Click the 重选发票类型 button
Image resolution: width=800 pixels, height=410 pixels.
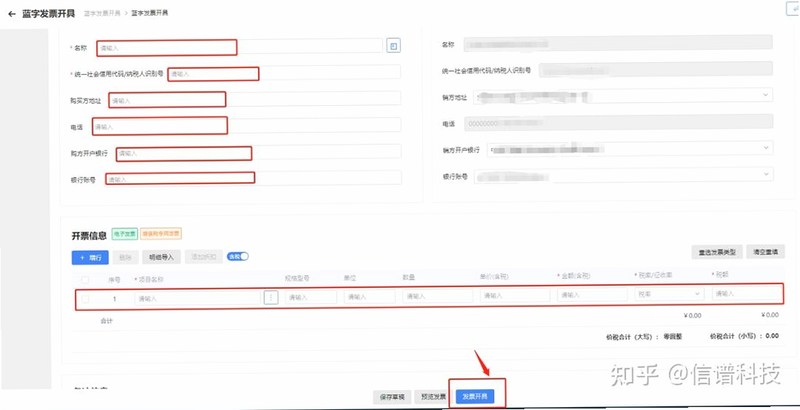tap(717, 252)
